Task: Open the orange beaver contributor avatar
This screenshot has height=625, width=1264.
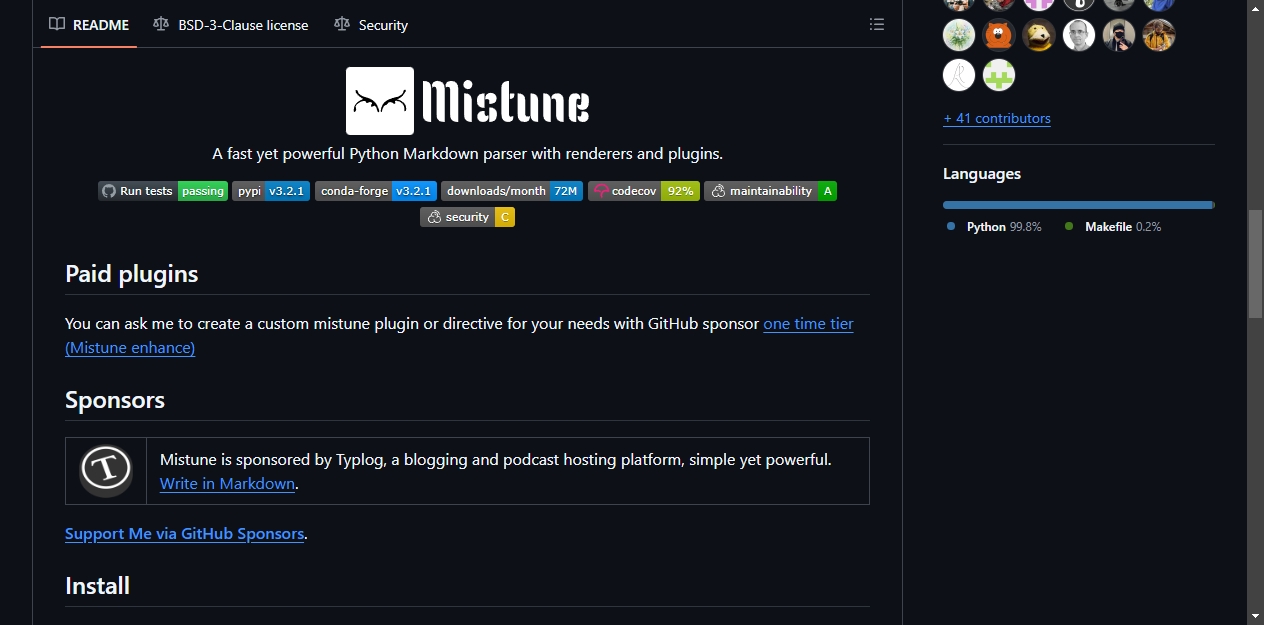Action: 999,35
